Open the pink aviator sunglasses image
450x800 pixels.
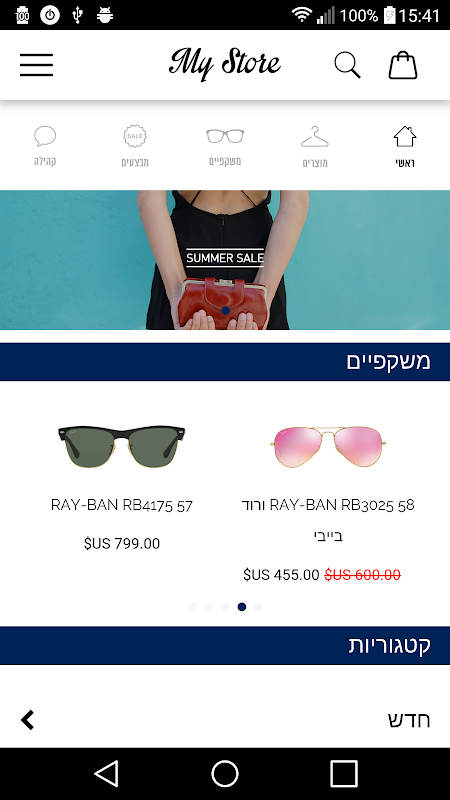[328, 446]
